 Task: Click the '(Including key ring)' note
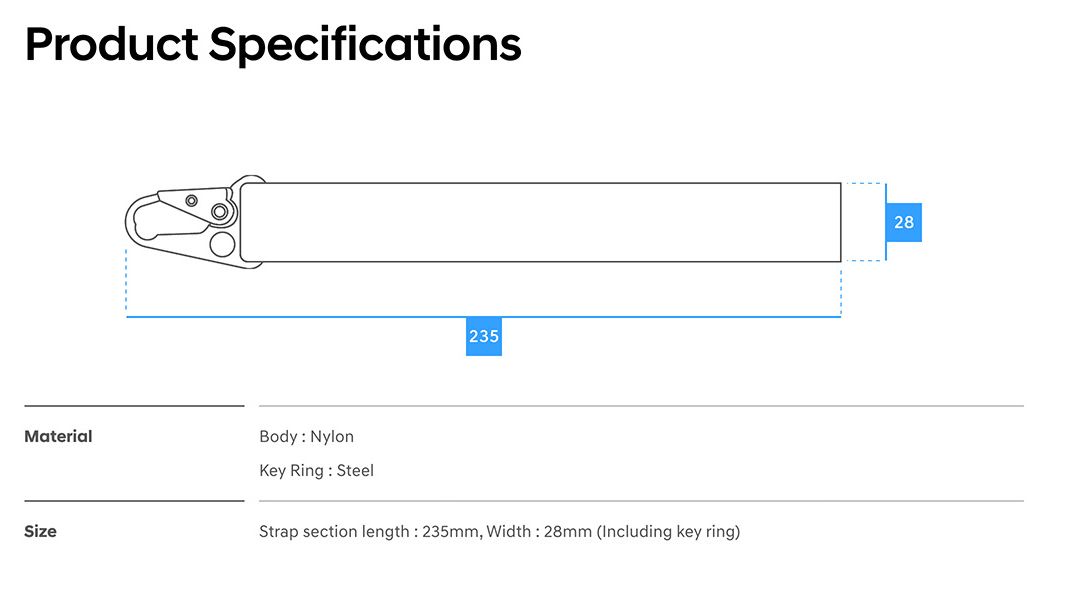point(668,531)
